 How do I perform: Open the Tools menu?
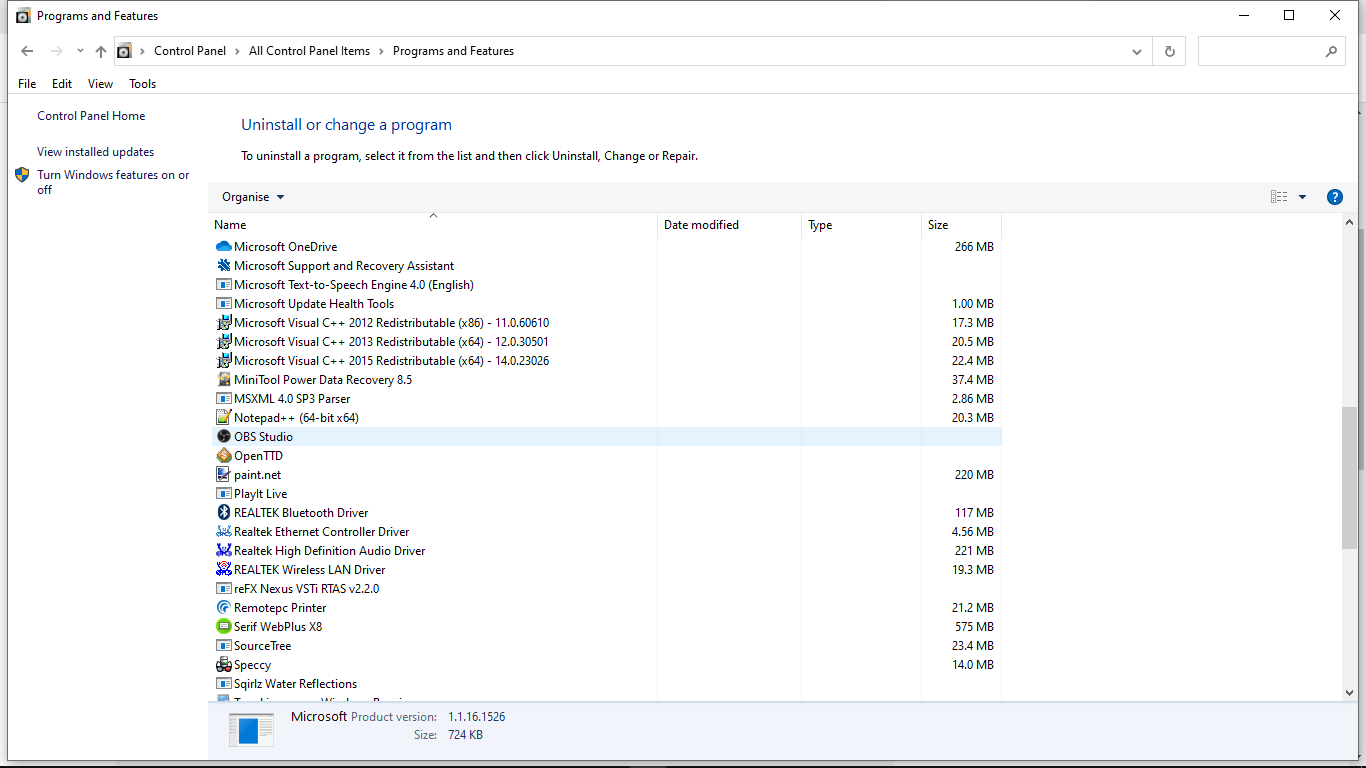tap(142, 84)
